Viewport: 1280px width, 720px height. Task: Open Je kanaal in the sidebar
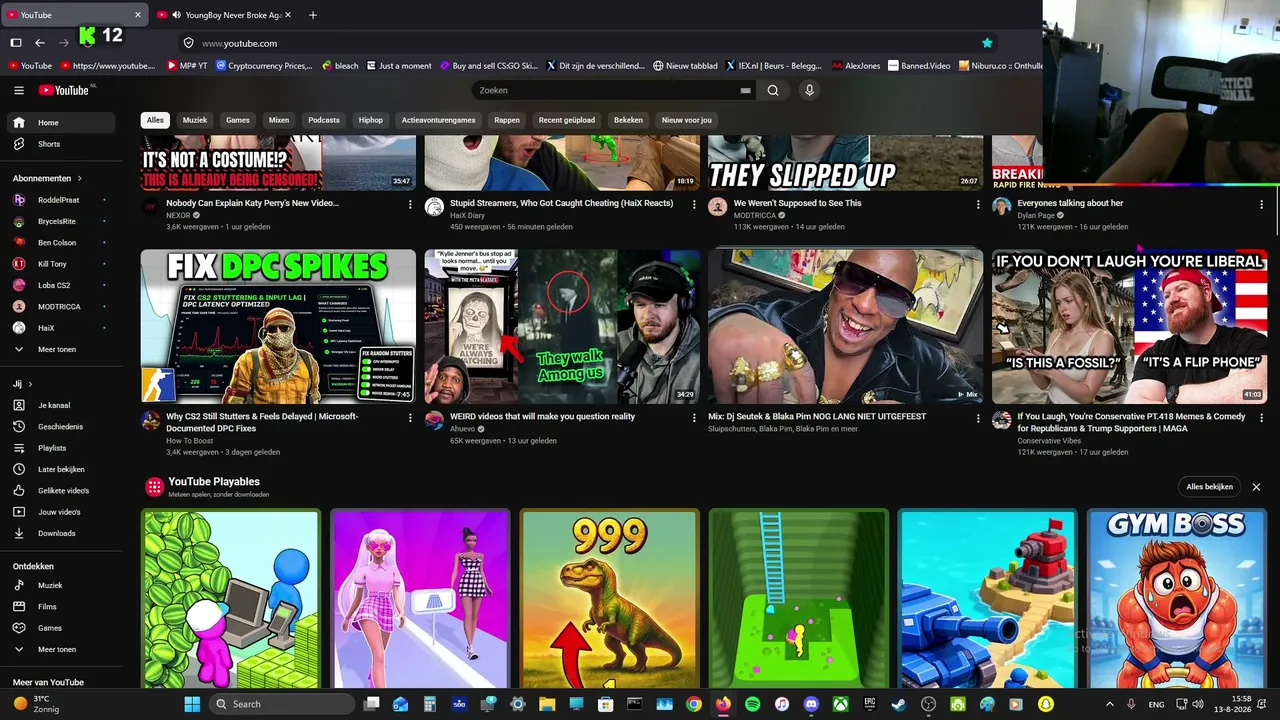pos(63,406)
